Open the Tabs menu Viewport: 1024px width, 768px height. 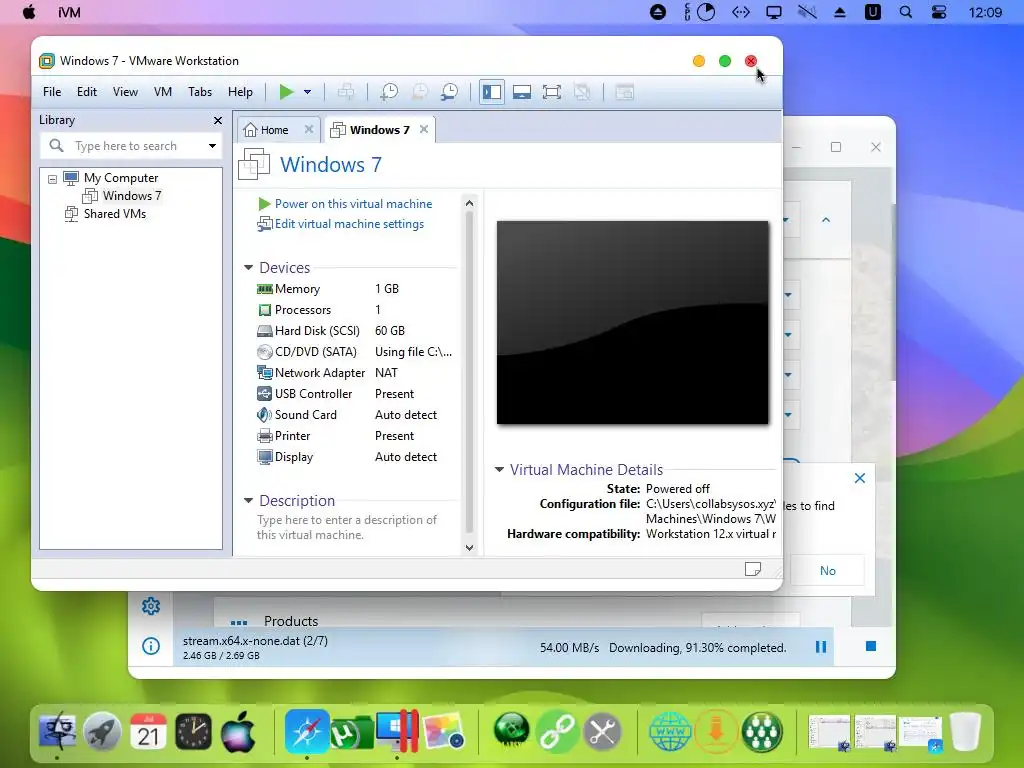[x=200, y=92]
